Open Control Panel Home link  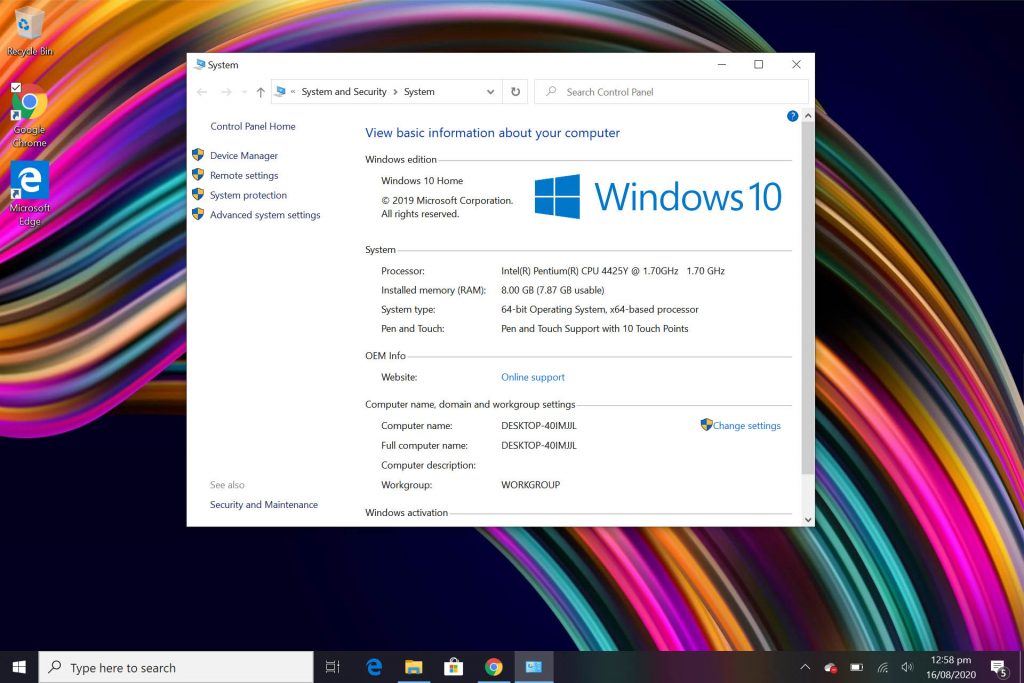[253, 127]
